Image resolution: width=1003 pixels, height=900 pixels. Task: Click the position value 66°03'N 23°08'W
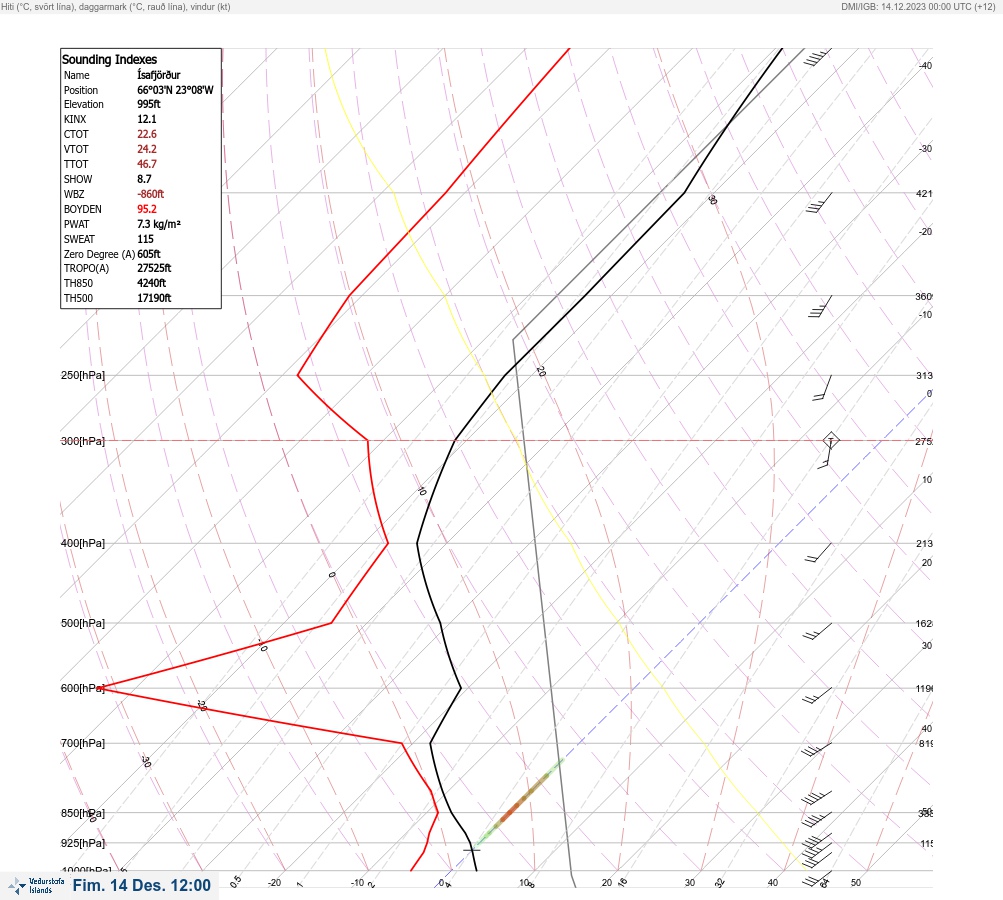(x=175, y=90)
